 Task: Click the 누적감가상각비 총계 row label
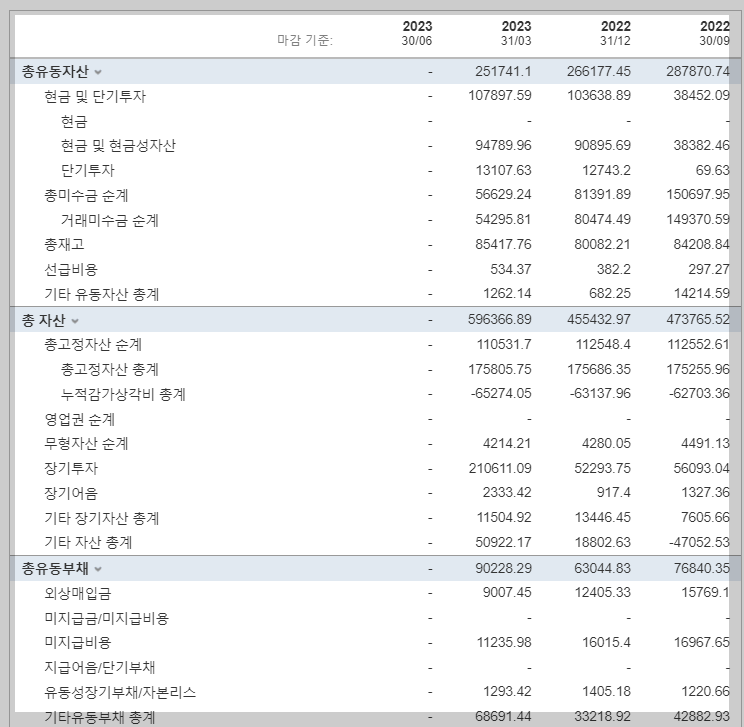pyautogui.click(x=123, y=394)
